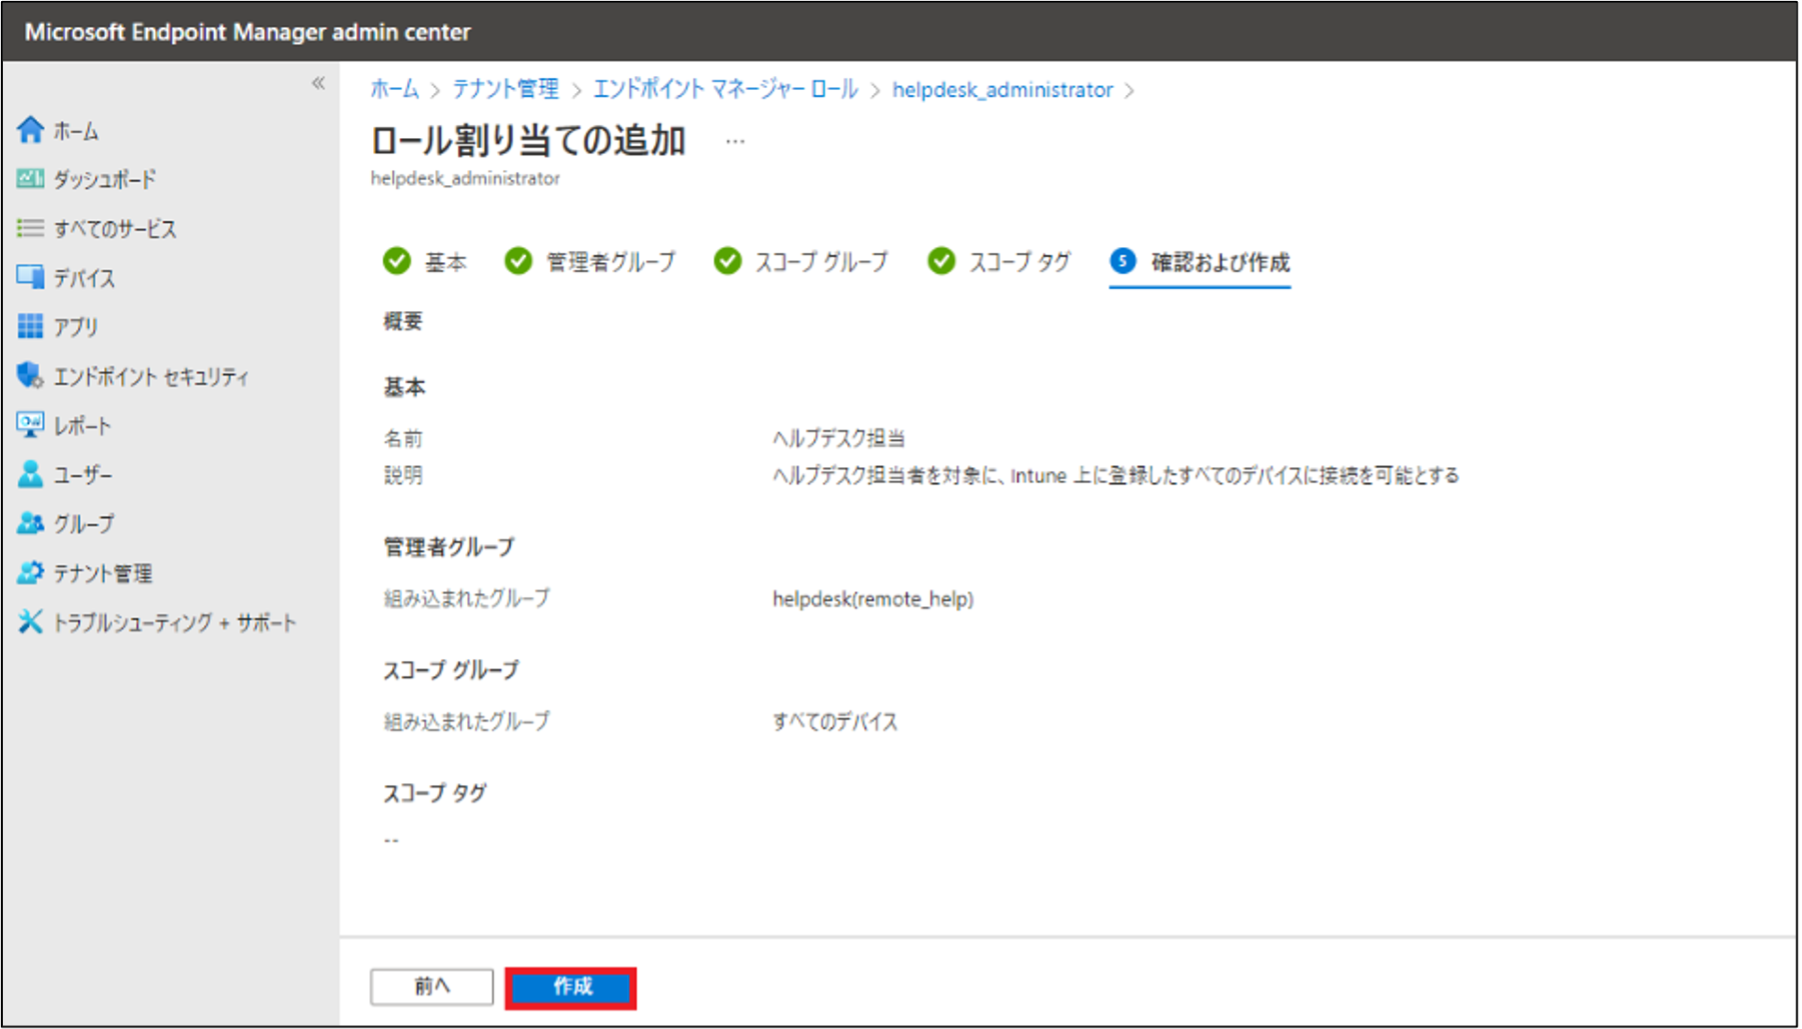The width and height of the screenshot is (1802, 1029).
Task: Click the ホーム breadcrumb link
Action: [395, 89]
